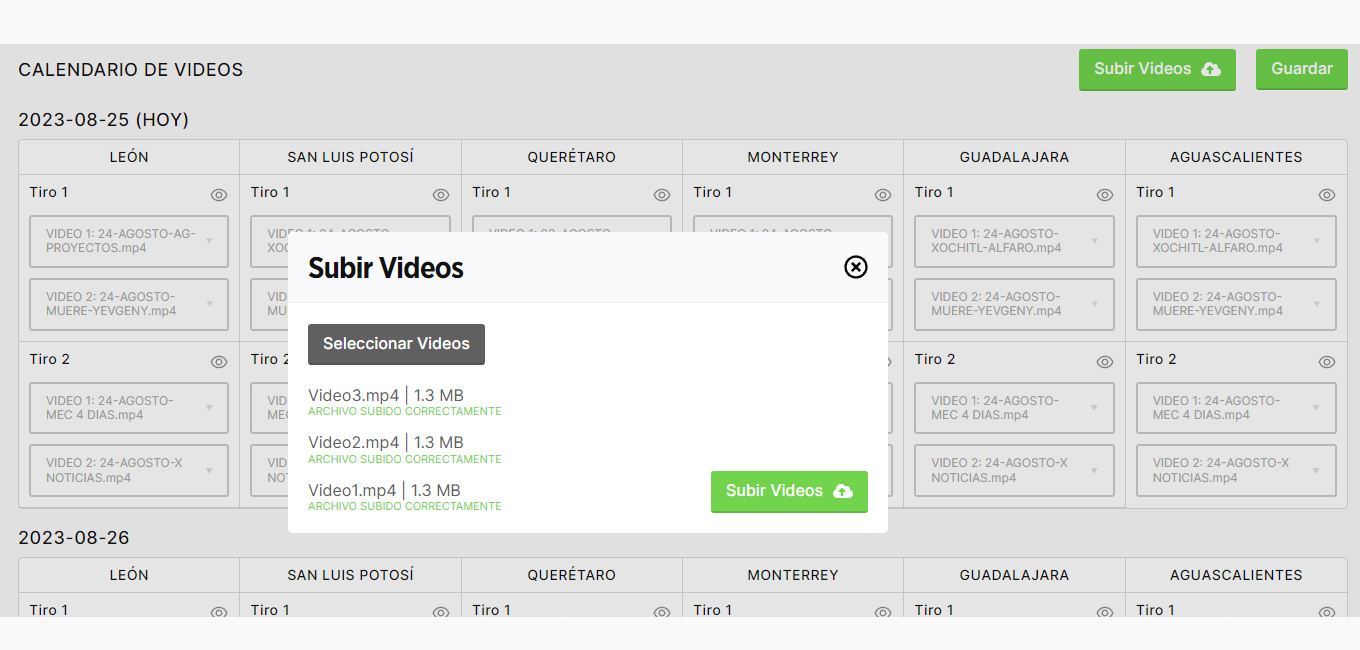This screenshot has width=1360, height=650.
Task: Open León Tiro 2 Video 1 MEC 4 DIAS dropdown
Action: click(129, 408)
